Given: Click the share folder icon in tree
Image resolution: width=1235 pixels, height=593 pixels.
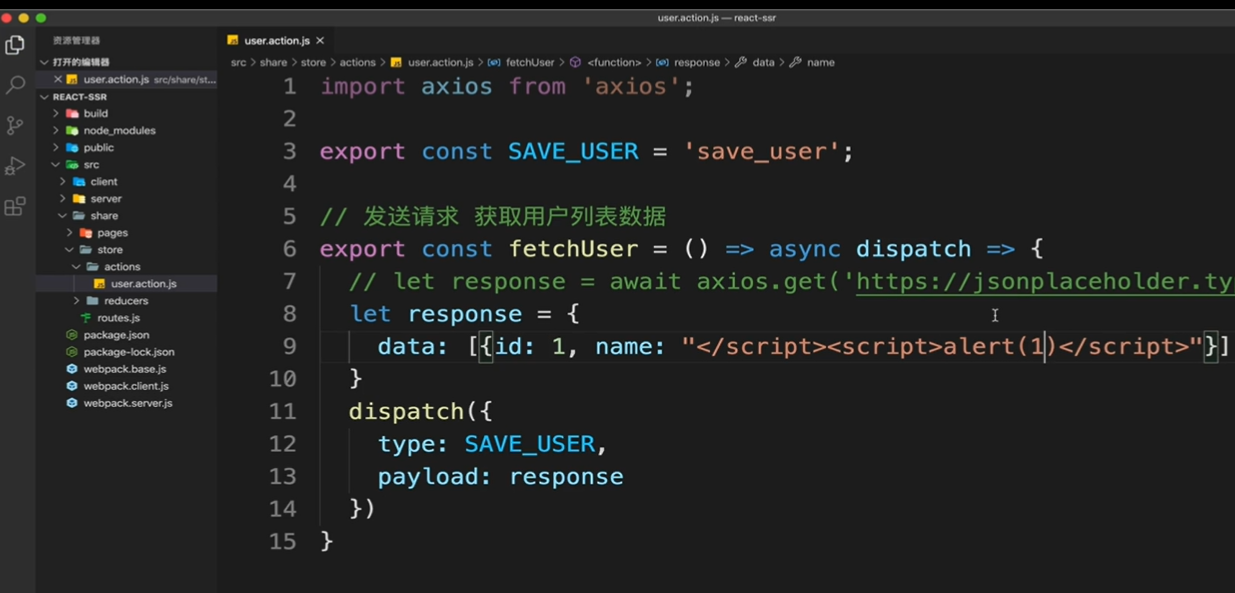Looking at the screenshot, I should click(x=79, y=216).
